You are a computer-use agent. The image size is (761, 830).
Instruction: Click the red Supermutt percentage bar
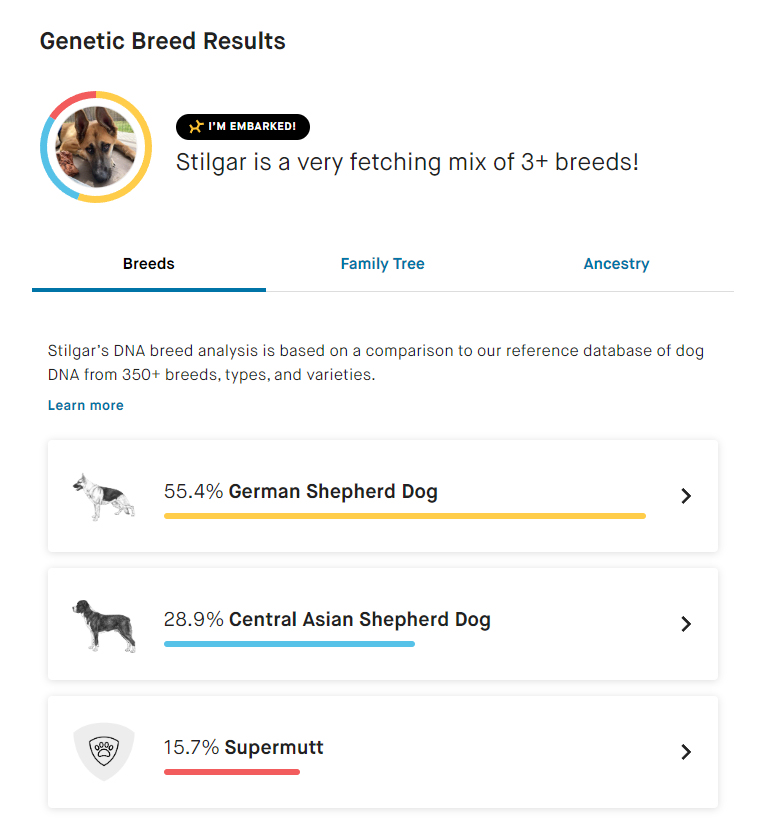click(x=232, y=772)
